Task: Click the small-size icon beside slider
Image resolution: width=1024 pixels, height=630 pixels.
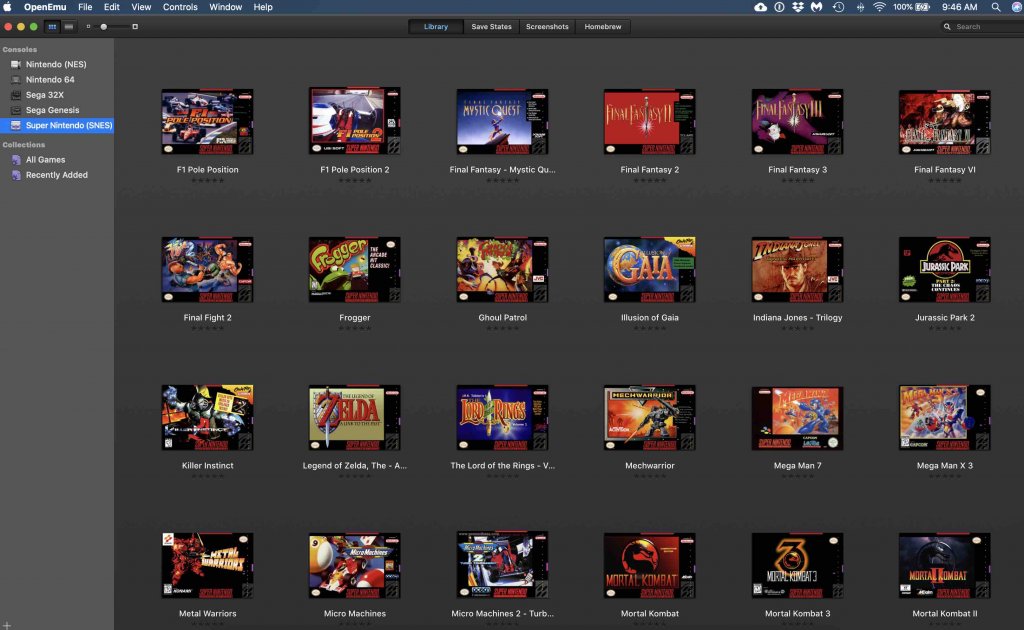Action: (88, 27)
